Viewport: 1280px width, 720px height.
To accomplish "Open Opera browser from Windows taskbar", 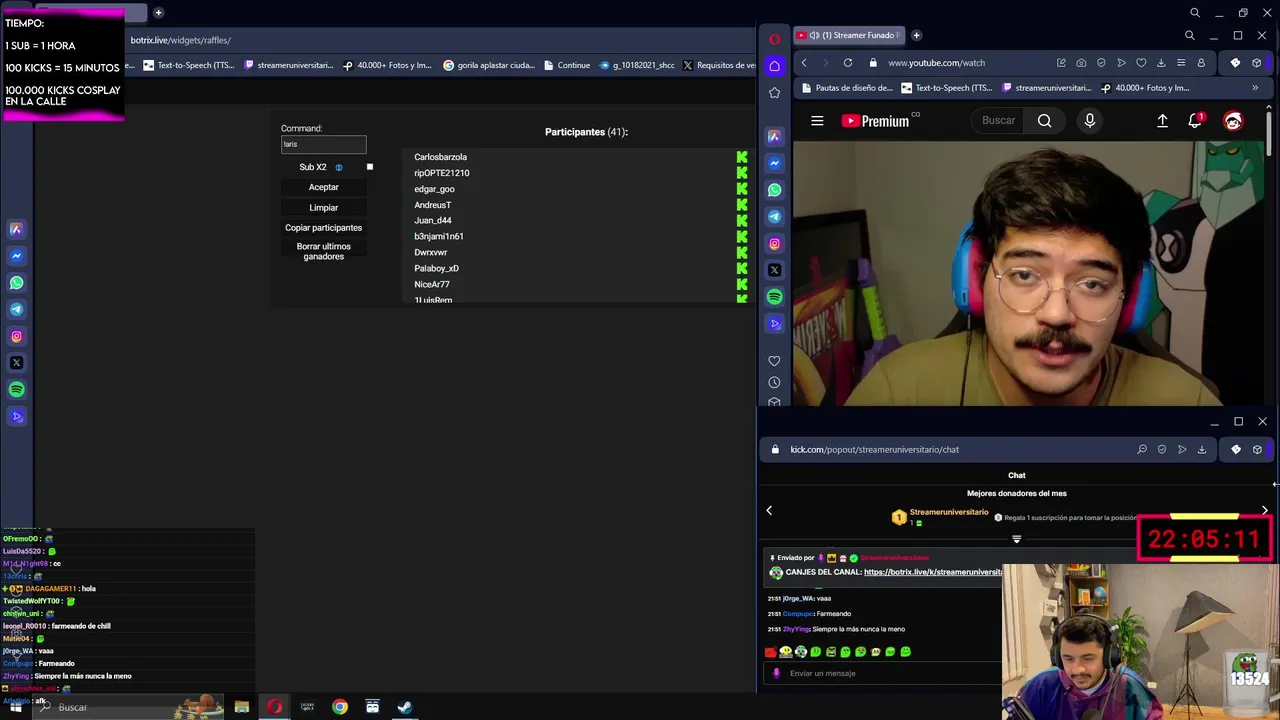I will 274,707.
